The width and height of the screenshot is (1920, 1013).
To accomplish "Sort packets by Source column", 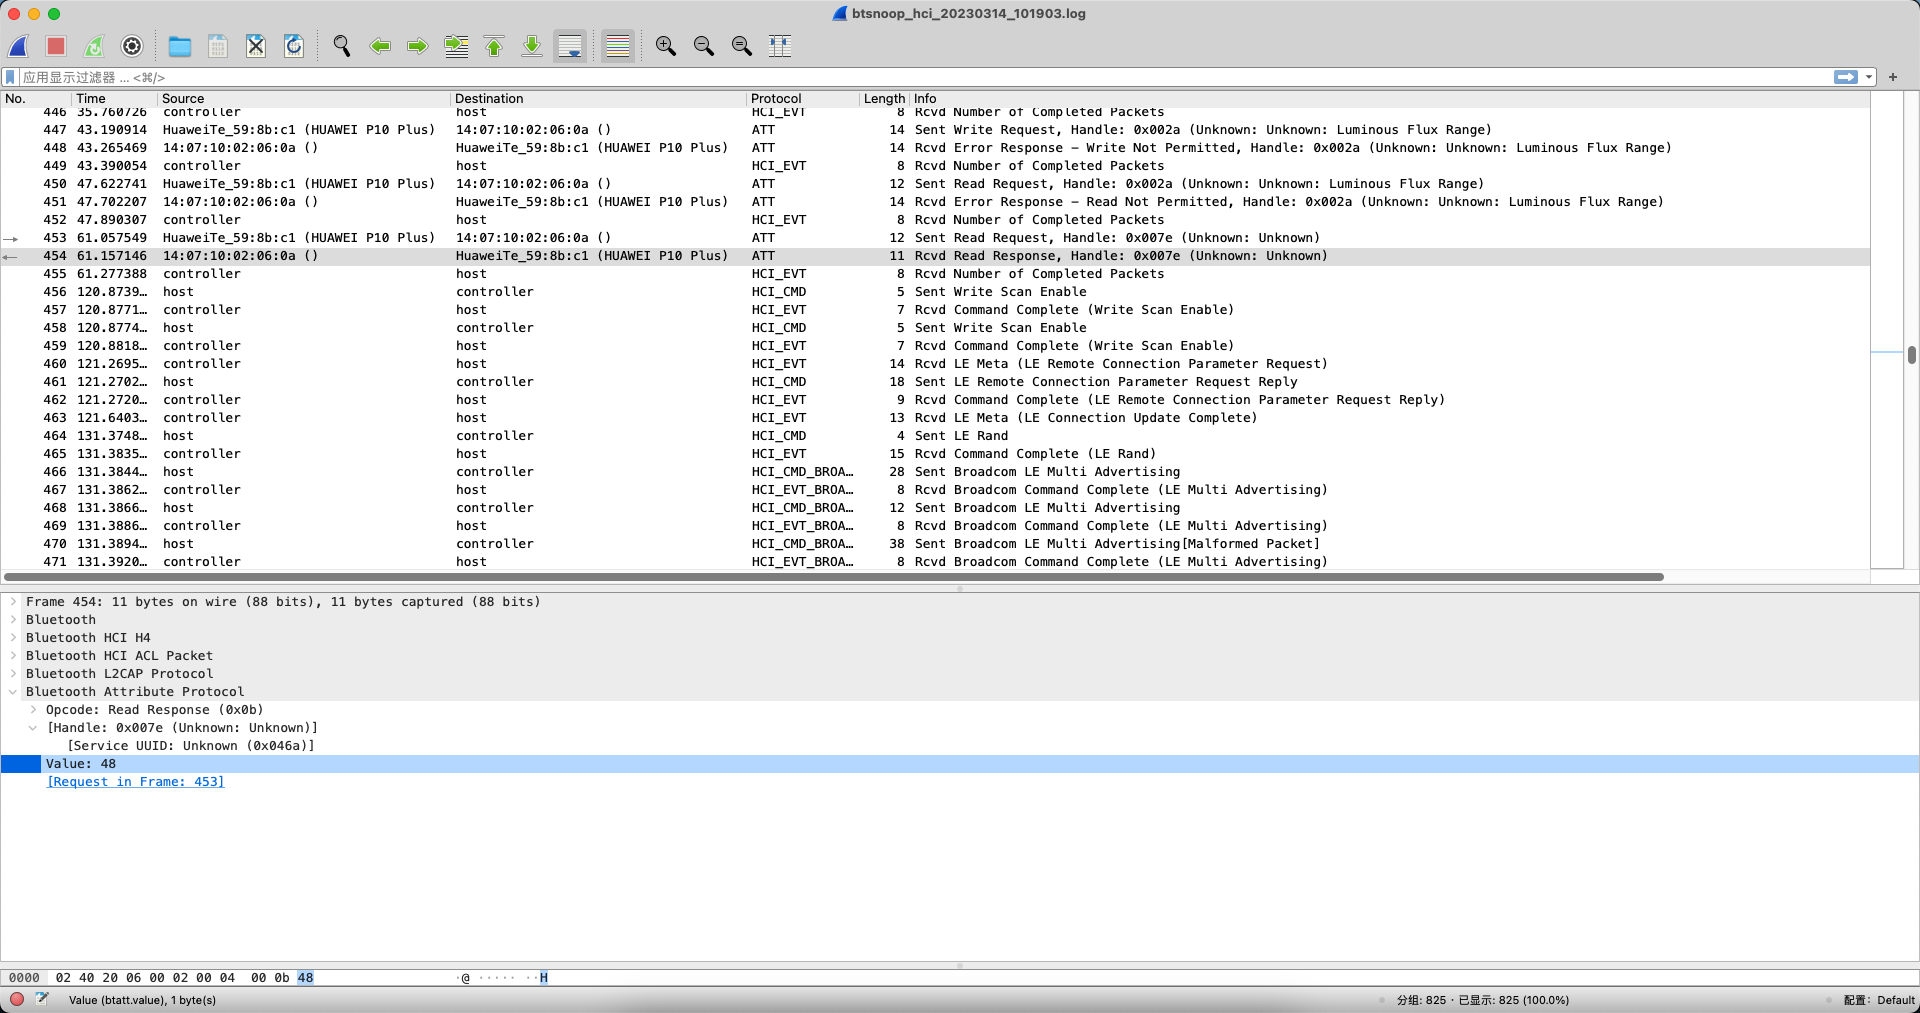I will click(x=303, y=98).
